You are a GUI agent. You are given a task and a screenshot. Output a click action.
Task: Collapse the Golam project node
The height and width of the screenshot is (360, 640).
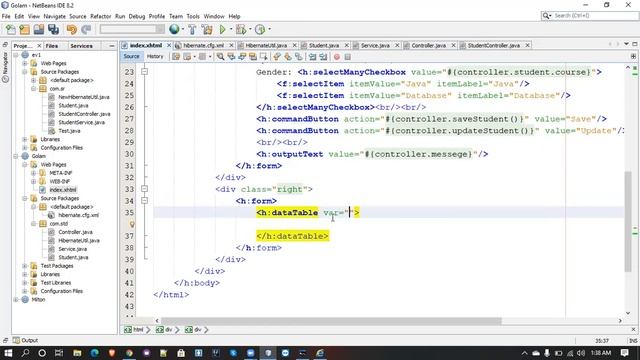[x=16, y=156]
